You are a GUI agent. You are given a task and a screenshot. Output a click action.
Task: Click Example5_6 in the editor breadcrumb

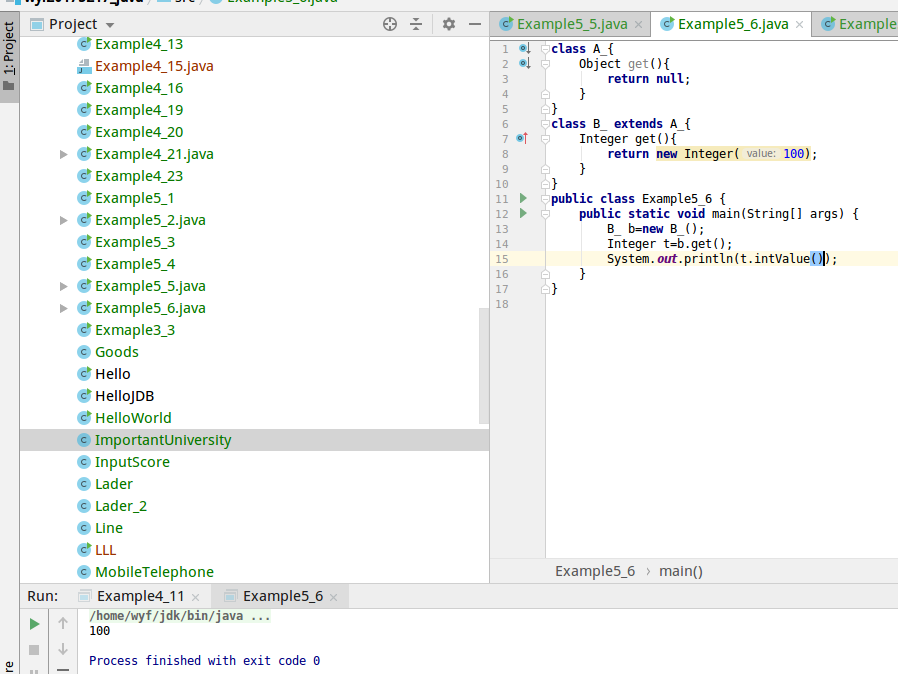(x=594, y=571)
